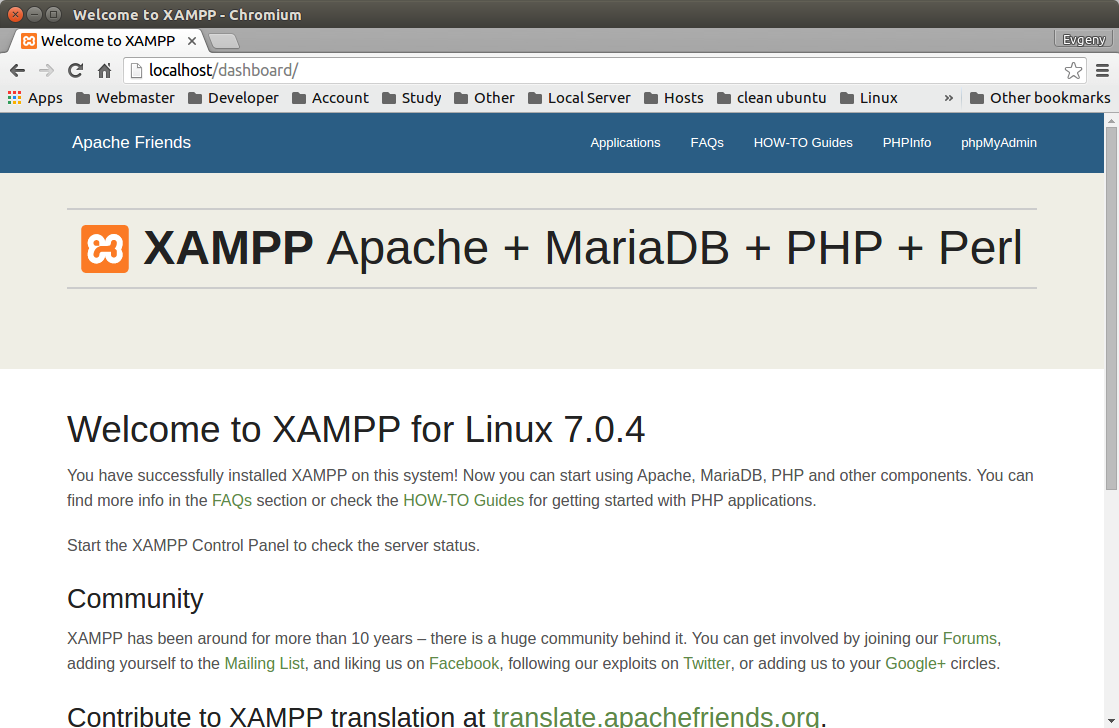Open the Developer bookmarks folder
This screenshot has width=1119, height=728.
tap(233, 98)
